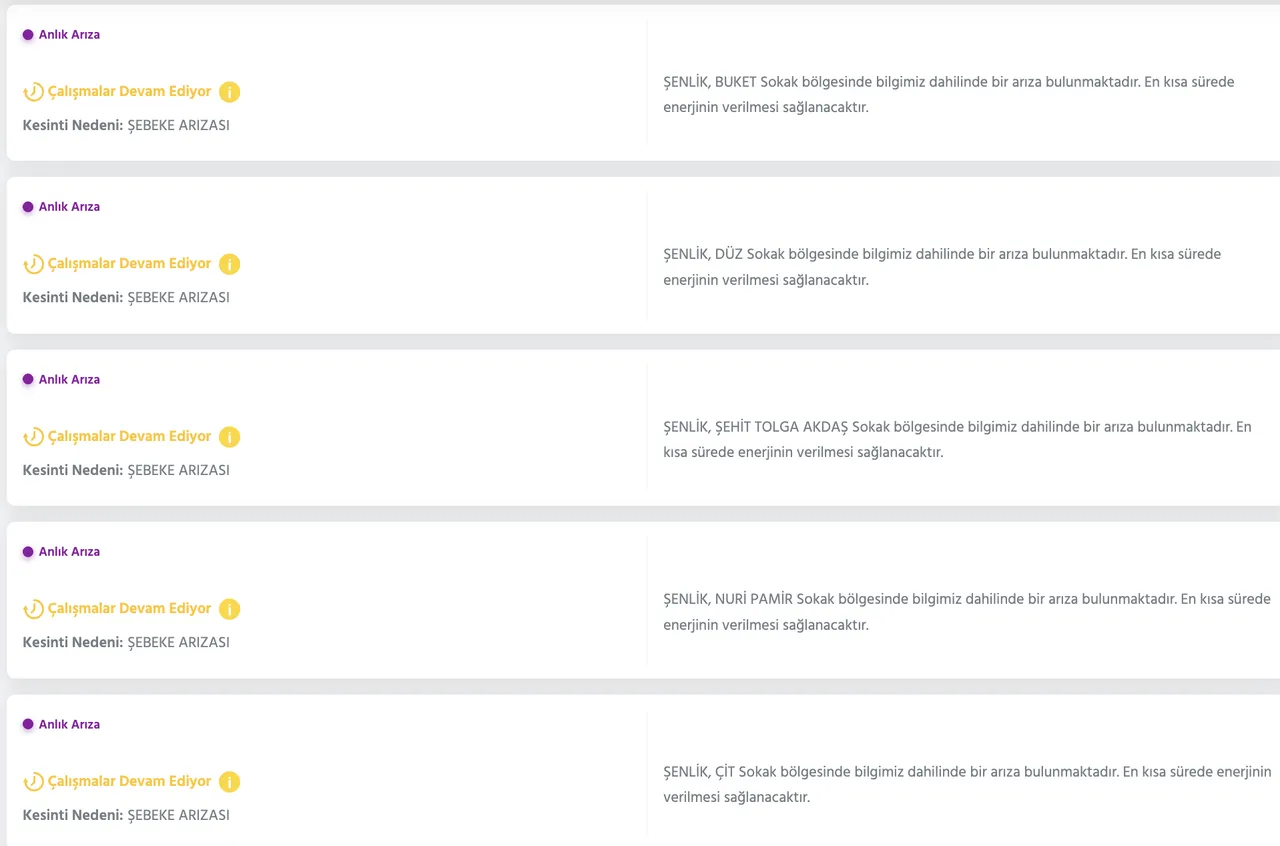Click the DÜZ Sokak outage description text

[x=942, y=267]
